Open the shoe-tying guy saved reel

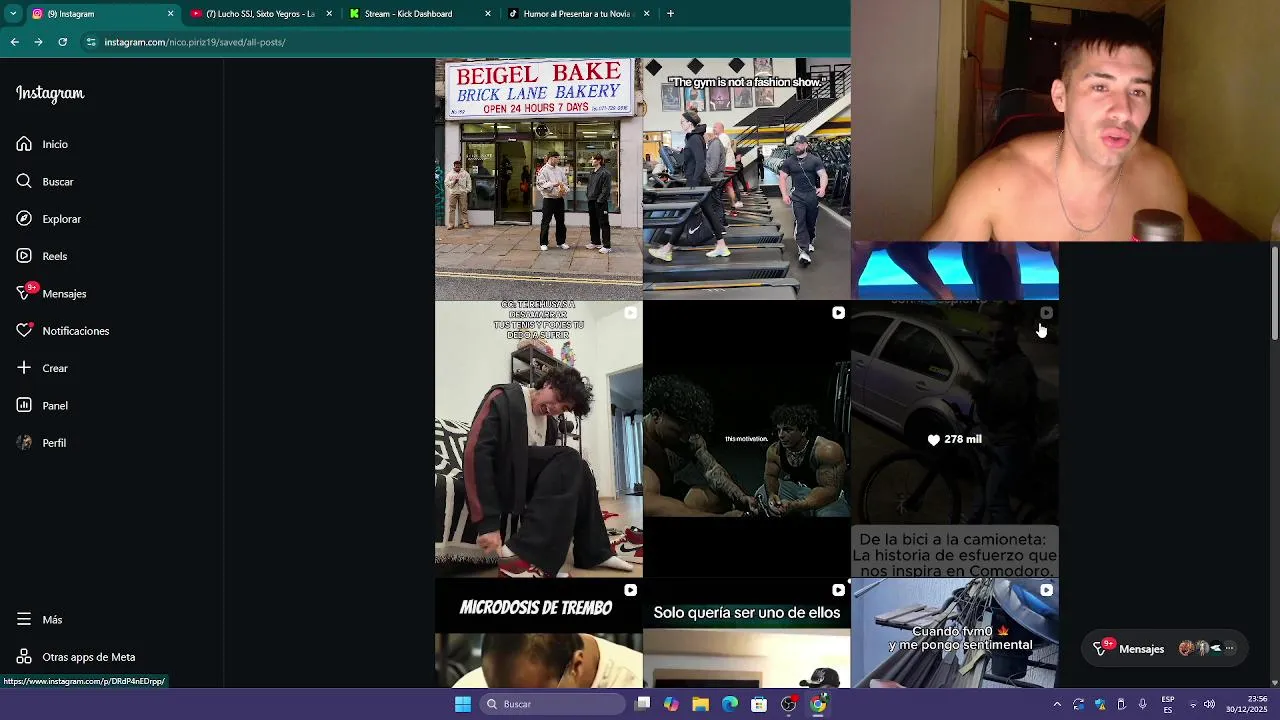(x=538, y=440)
